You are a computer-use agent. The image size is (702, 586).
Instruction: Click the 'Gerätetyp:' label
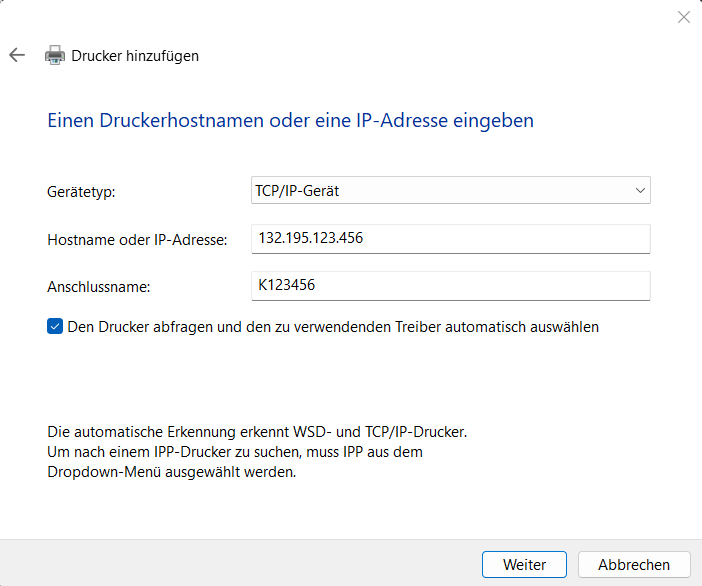[82, 191]
